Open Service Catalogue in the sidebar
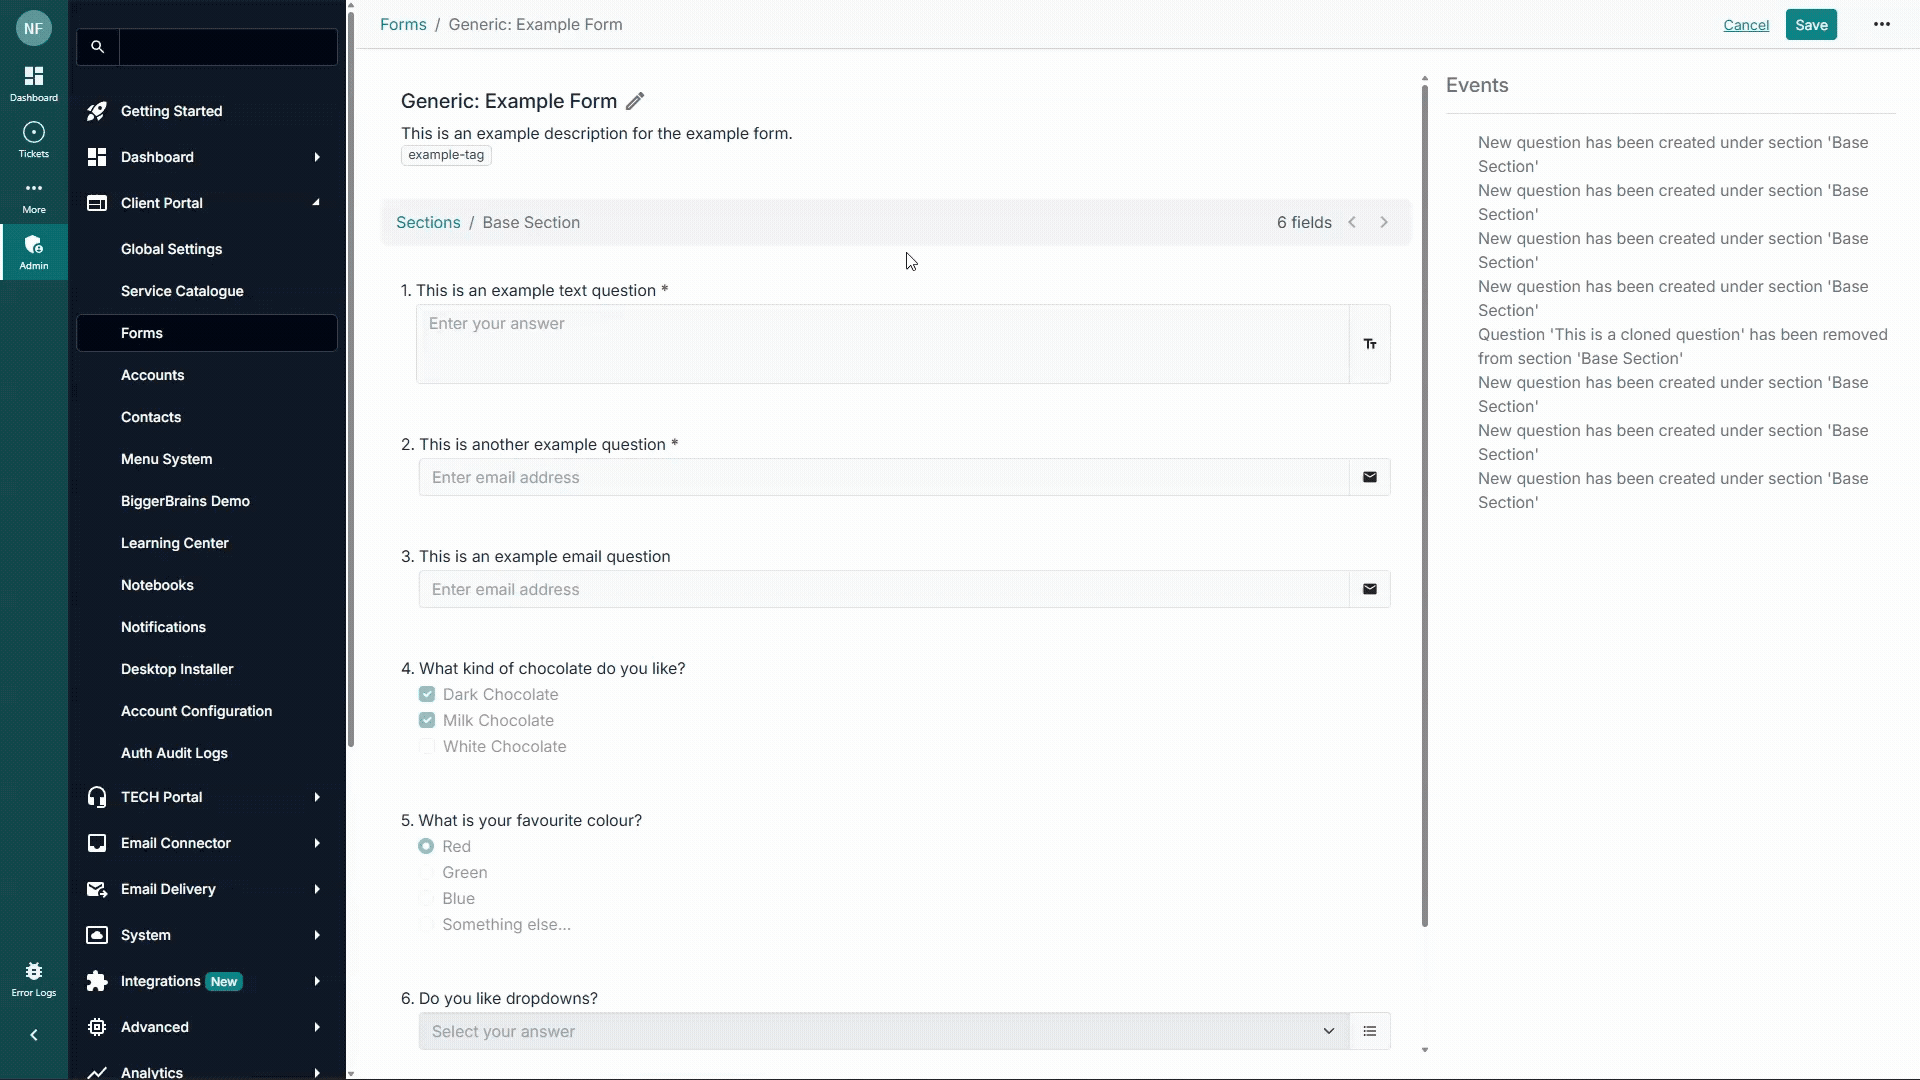Viewport: 1920px width, 1080px height. click(182, 291)
